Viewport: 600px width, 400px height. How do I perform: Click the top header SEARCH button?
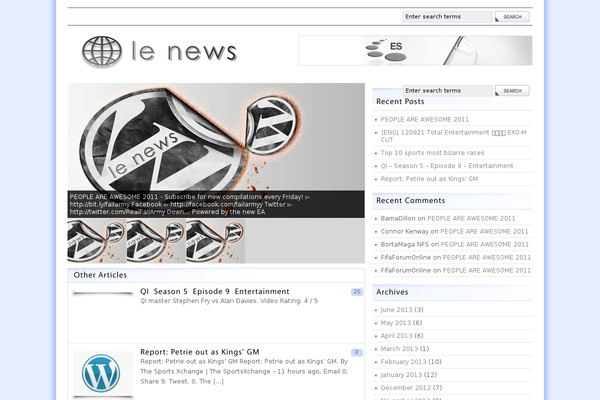pyautogui.click(x=512, y=17)
